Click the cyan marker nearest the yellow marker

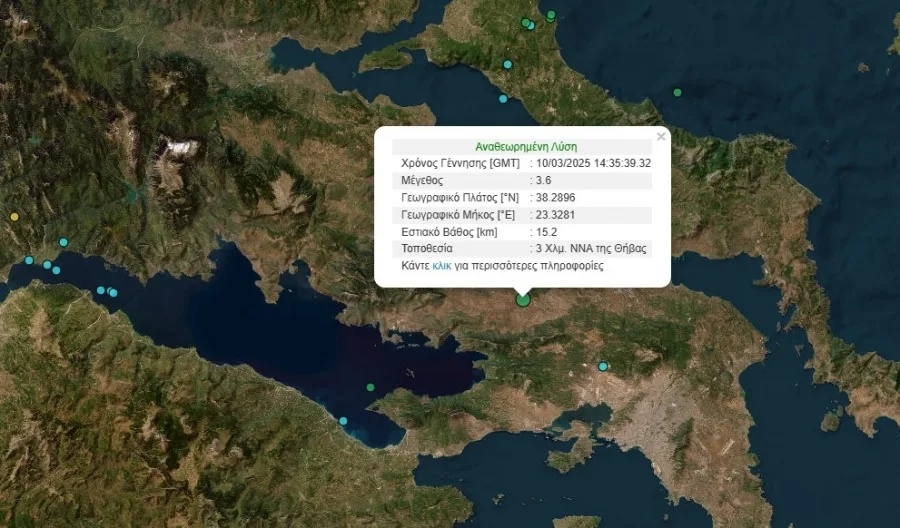(x=64, y=242)
